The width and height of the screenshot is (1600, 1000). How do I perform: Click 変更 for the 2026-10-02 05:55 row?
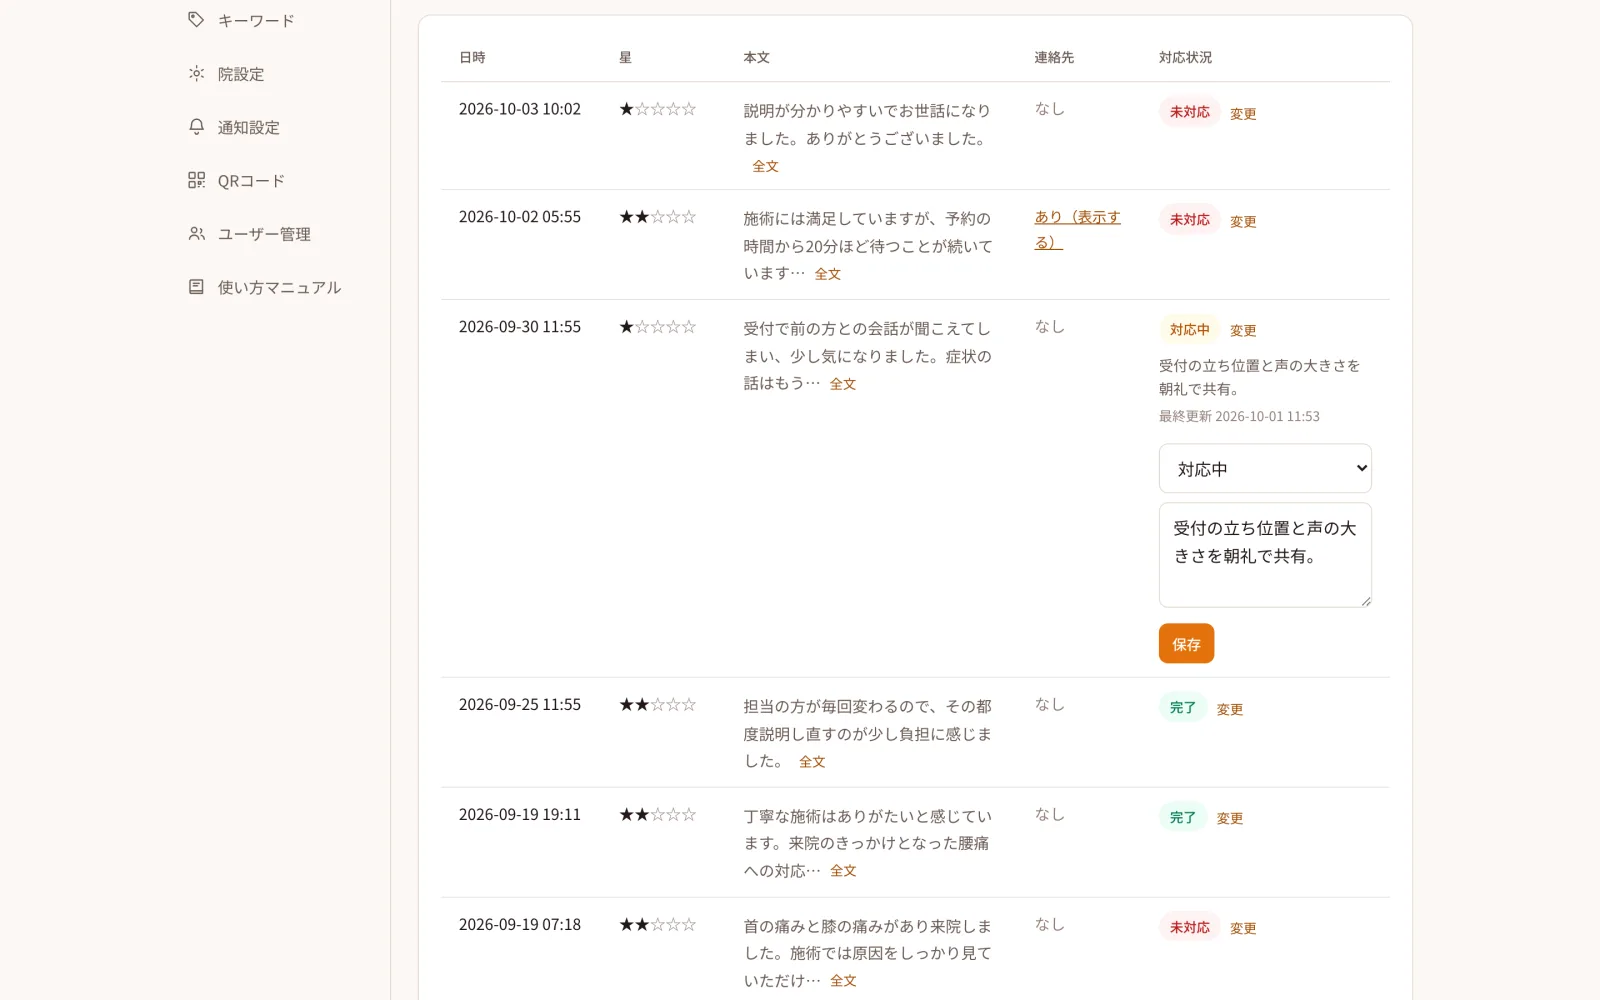point(1243,222)
